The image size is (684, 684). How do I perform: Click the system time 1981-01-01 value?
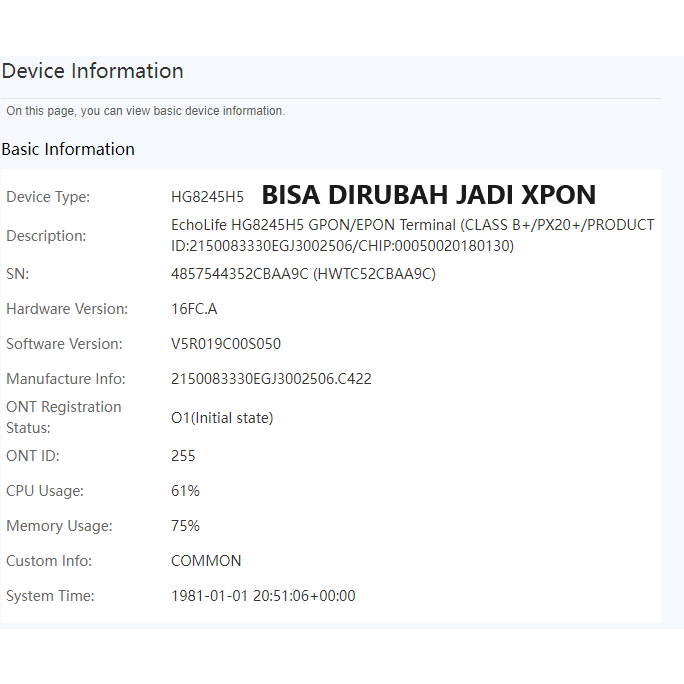(263, 596)
